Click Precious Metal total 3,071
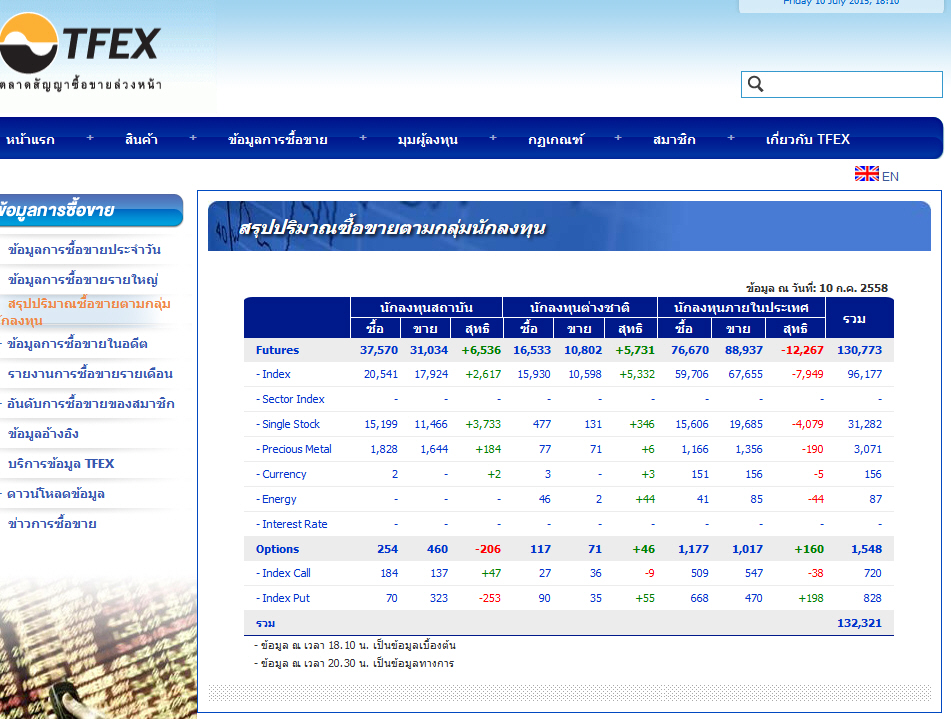The width and height of the screenshot is (951, 719). (x=867, y=449)
